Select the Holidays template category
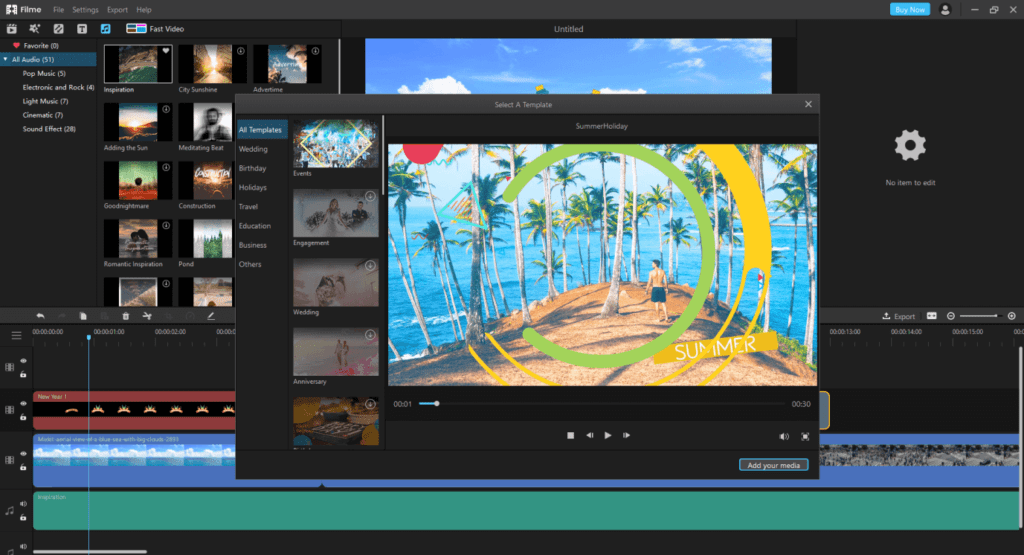This screenshot has width=1024, height=555. pyautogui.click(x=253, y=187)
